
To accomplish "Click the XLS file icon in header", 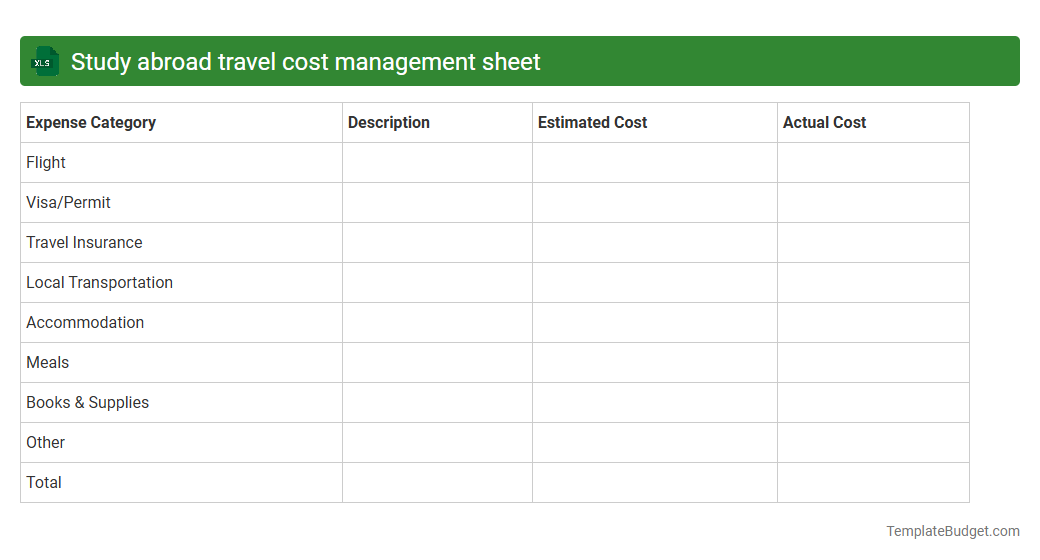I will [45, 62].
